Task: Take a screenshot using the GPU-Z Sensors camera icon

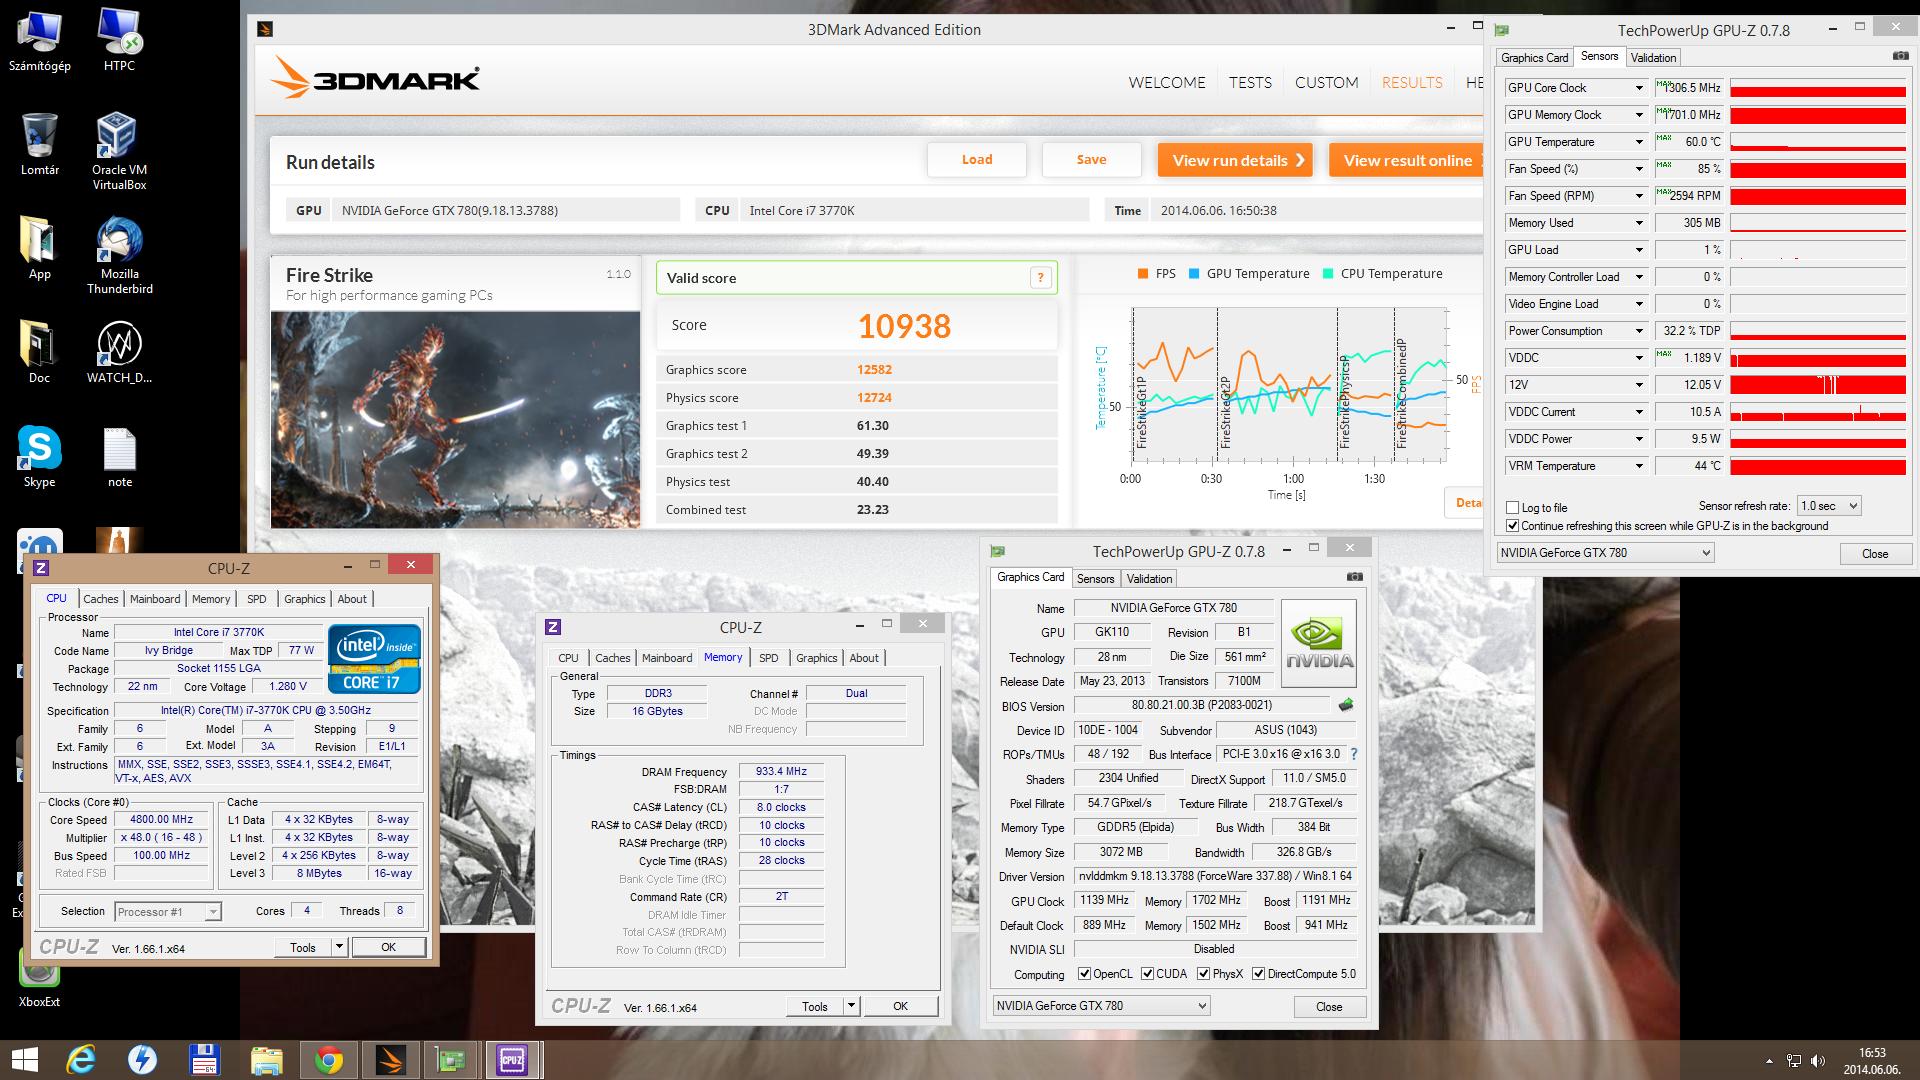Action: pos(1899,57)
